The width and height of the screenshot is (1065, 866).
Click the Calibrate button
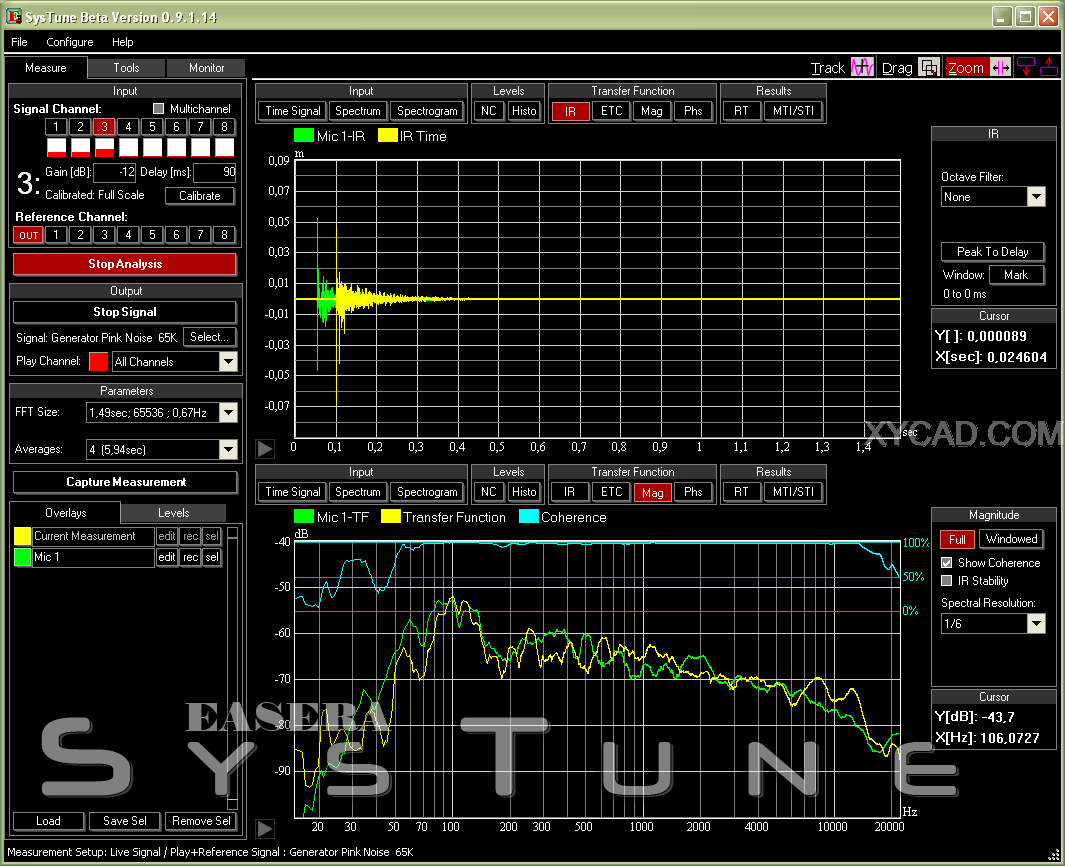200,196
